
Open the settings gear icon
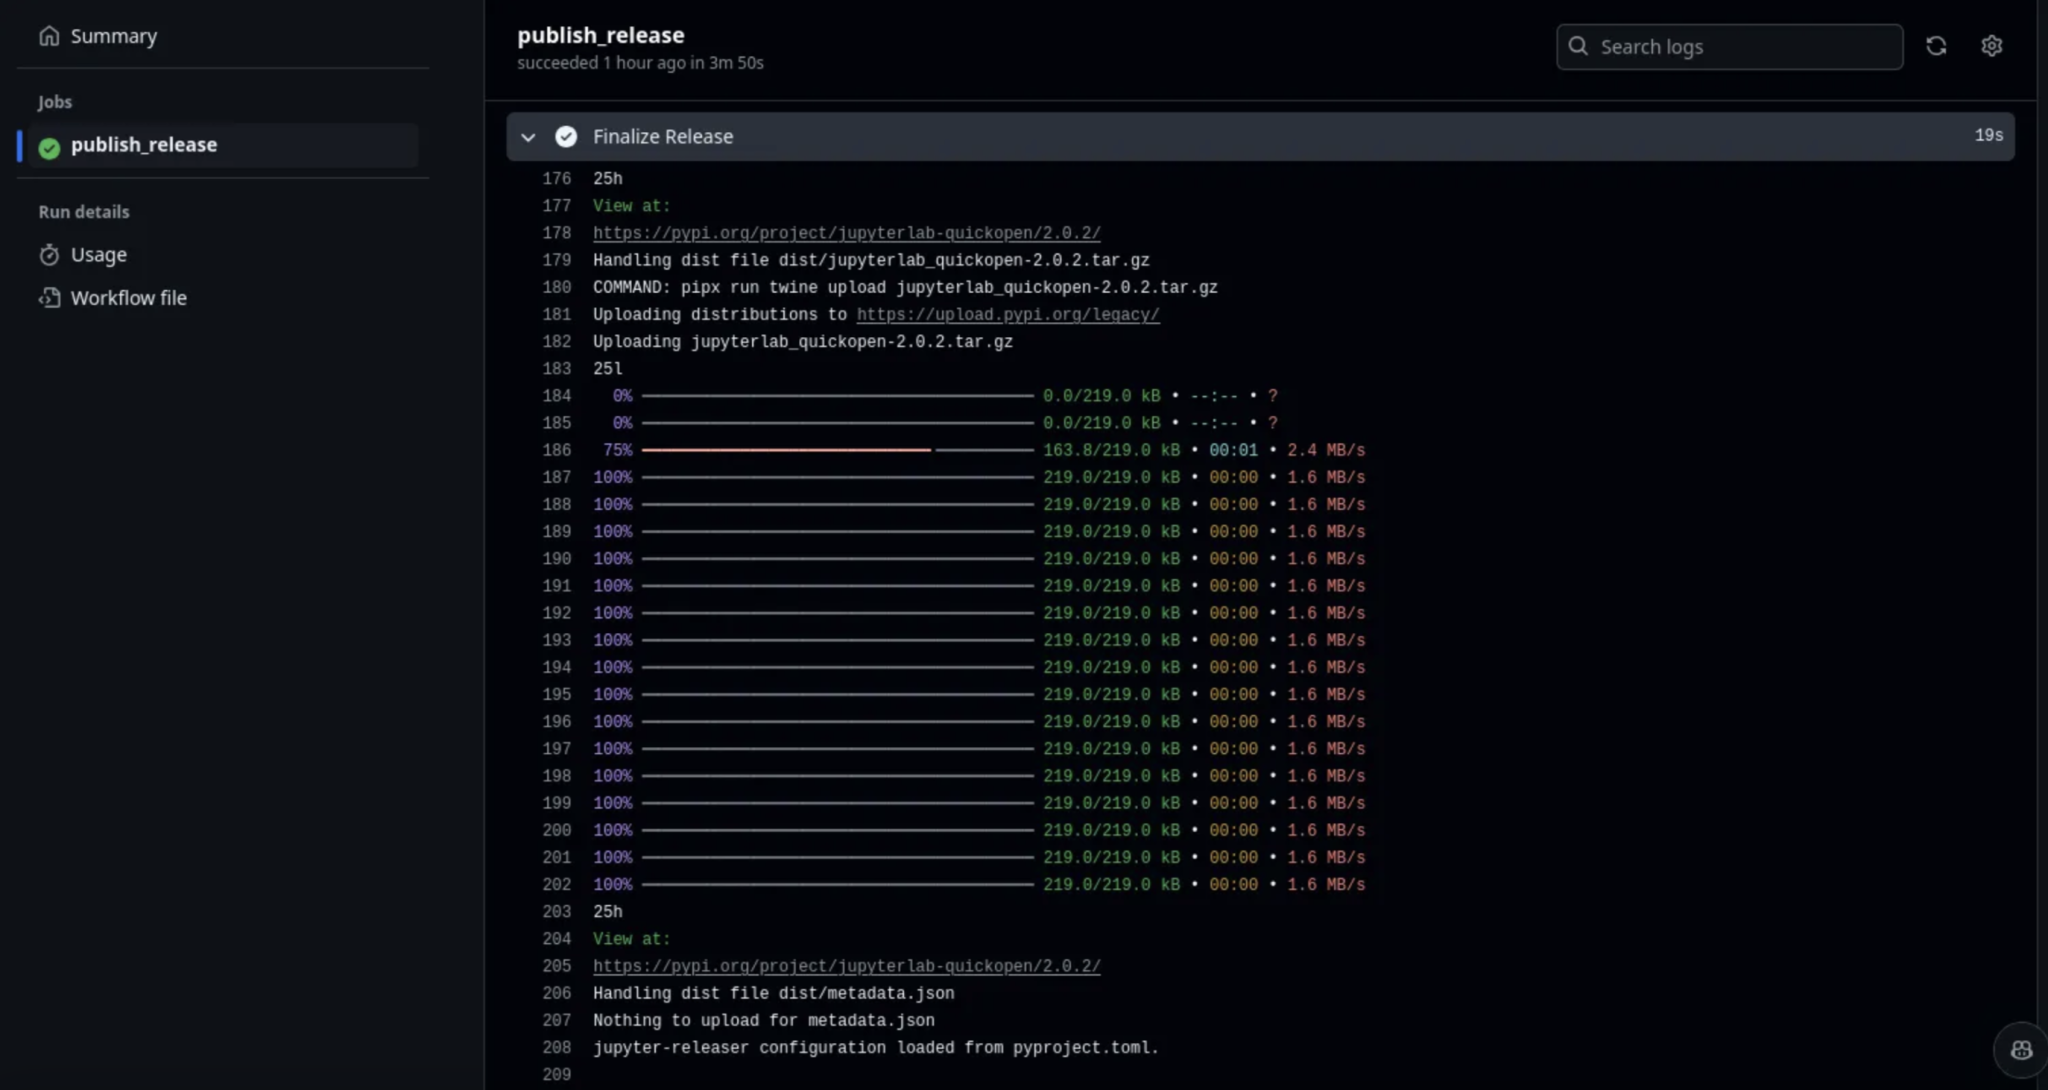tap(1991, 45)
